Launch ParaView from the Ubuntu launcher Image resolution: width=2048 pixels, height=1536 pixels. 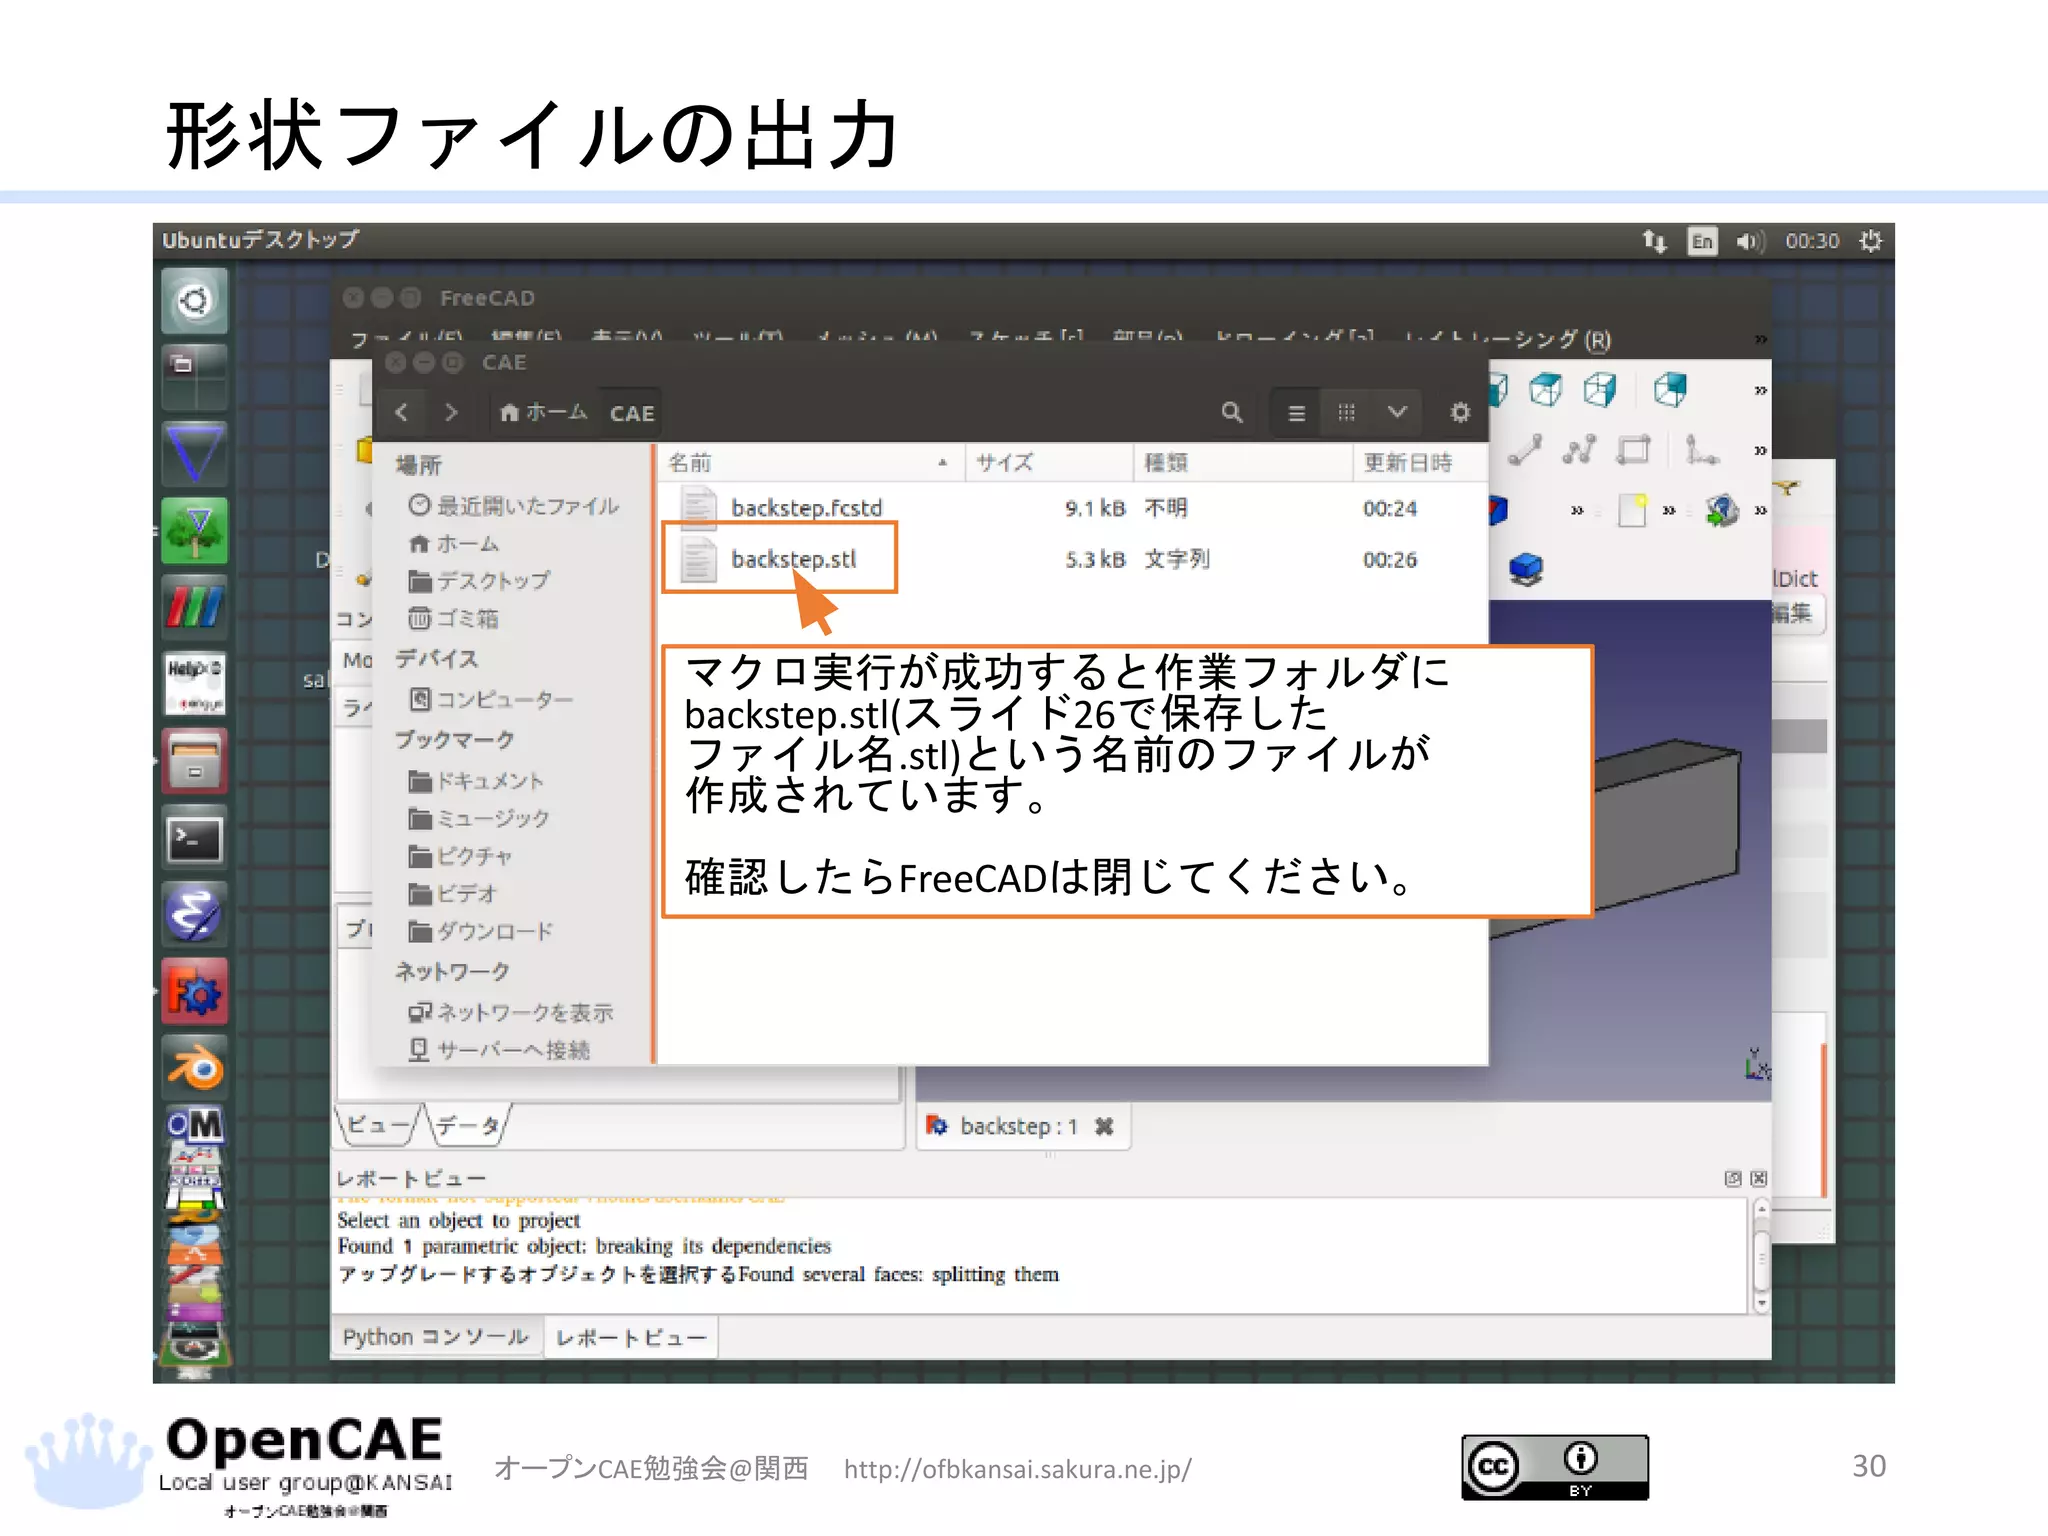point(195,607)
